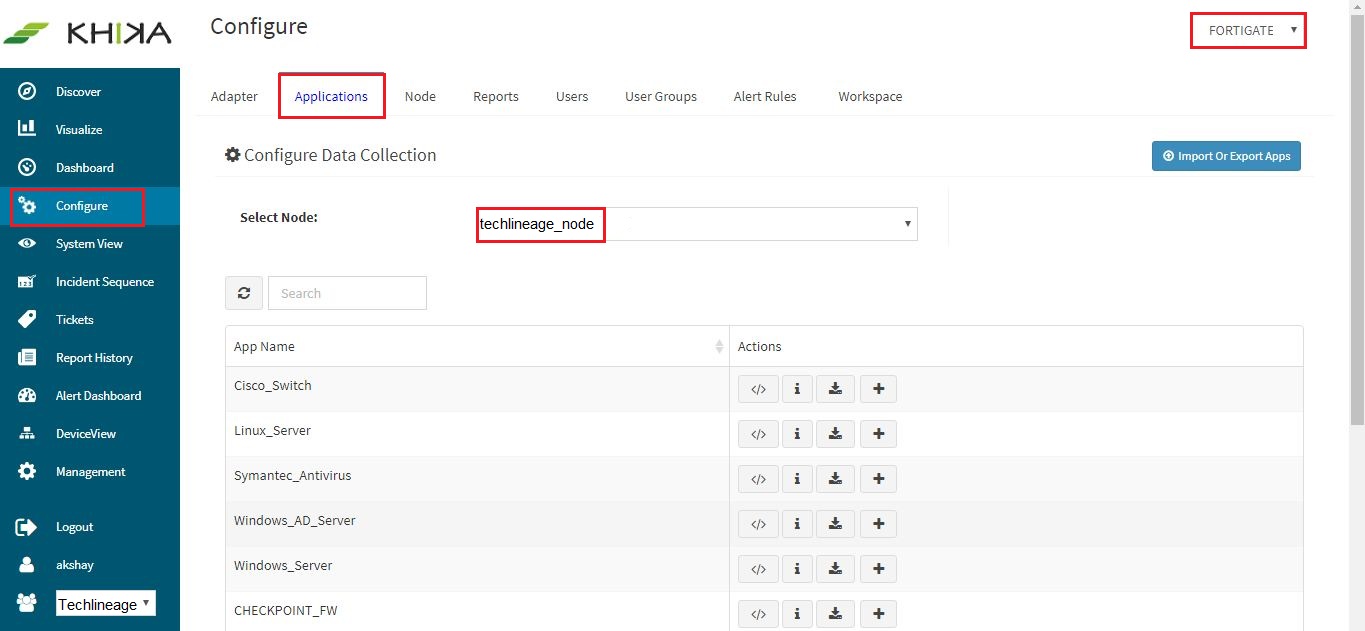
Task: Click plus icon for Windows_AD_Server
Action: [878, 524]
